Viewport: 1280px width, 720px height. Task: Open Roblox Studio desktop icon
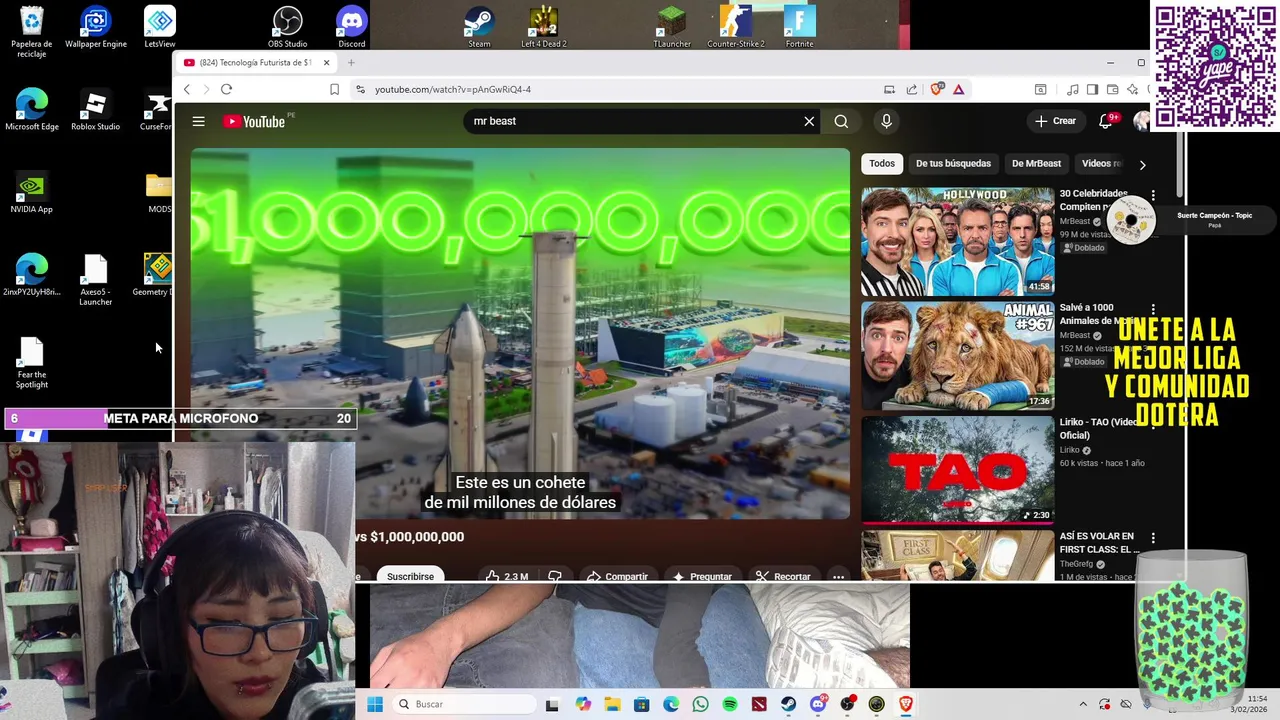[95, 110]
